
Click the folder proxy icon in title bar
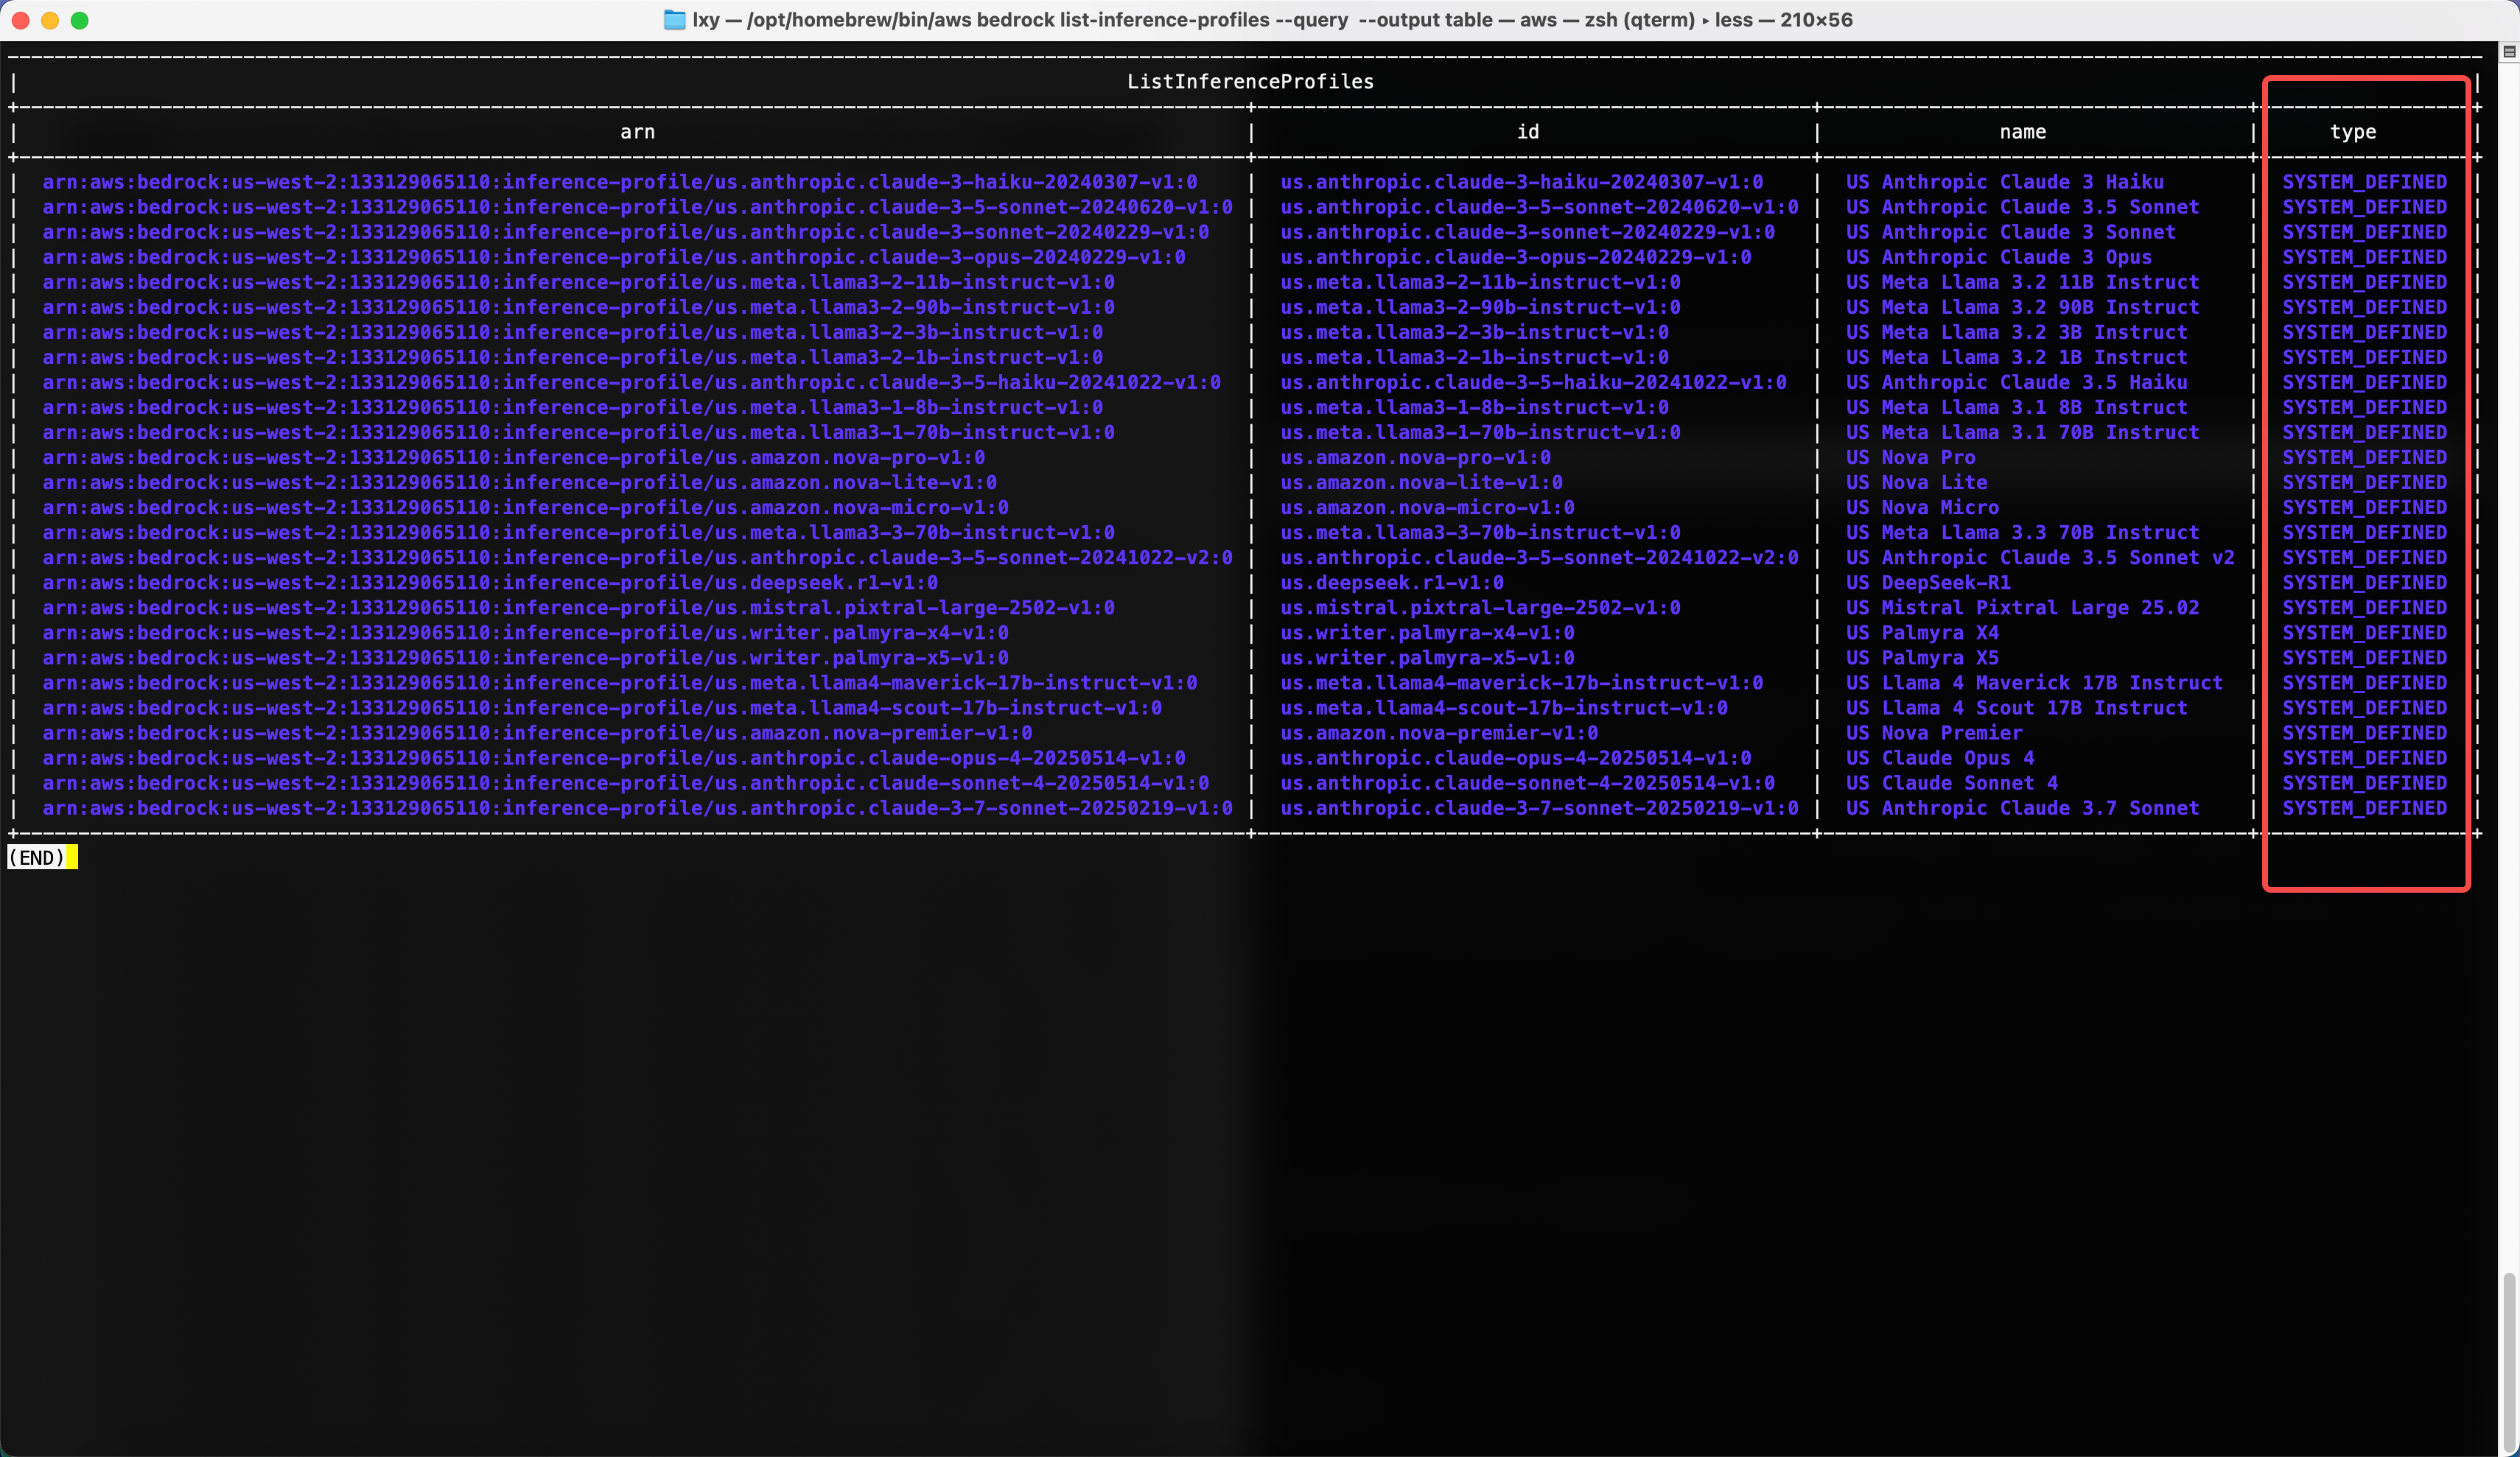[x=675, y=20]
